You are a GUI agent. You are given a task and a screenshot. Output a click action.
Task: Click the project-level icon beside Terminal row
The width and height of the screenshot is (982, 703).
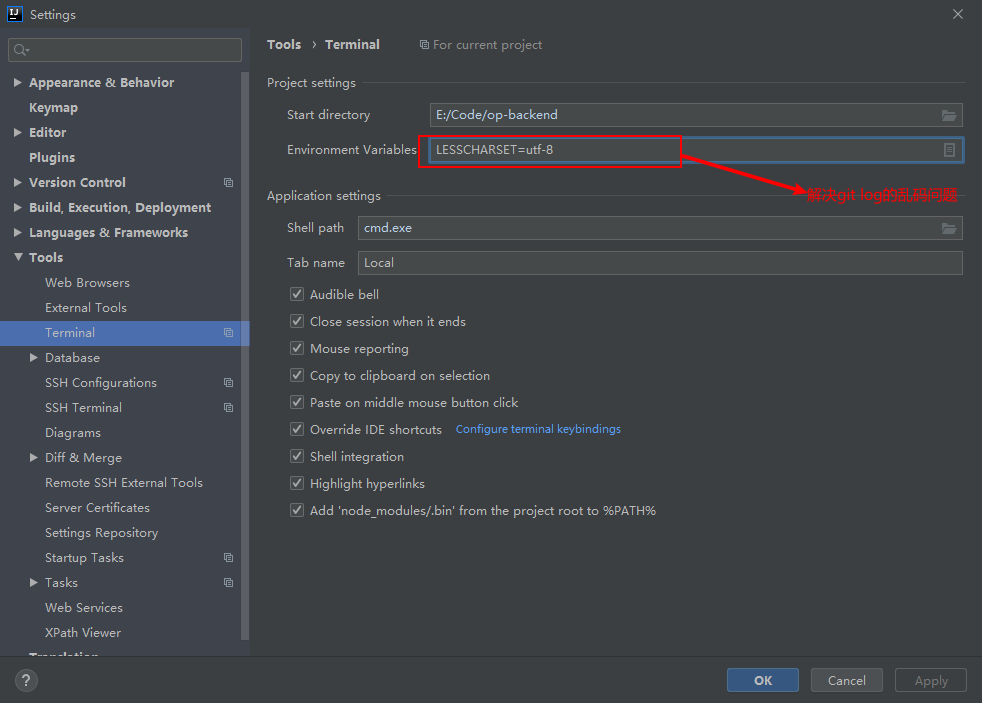(229, 333)
